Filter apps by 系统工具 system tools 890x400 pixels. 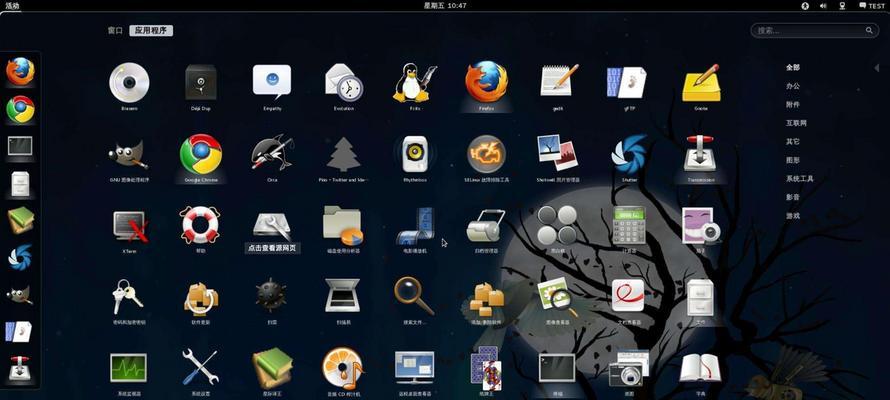[x=800, y=179]
